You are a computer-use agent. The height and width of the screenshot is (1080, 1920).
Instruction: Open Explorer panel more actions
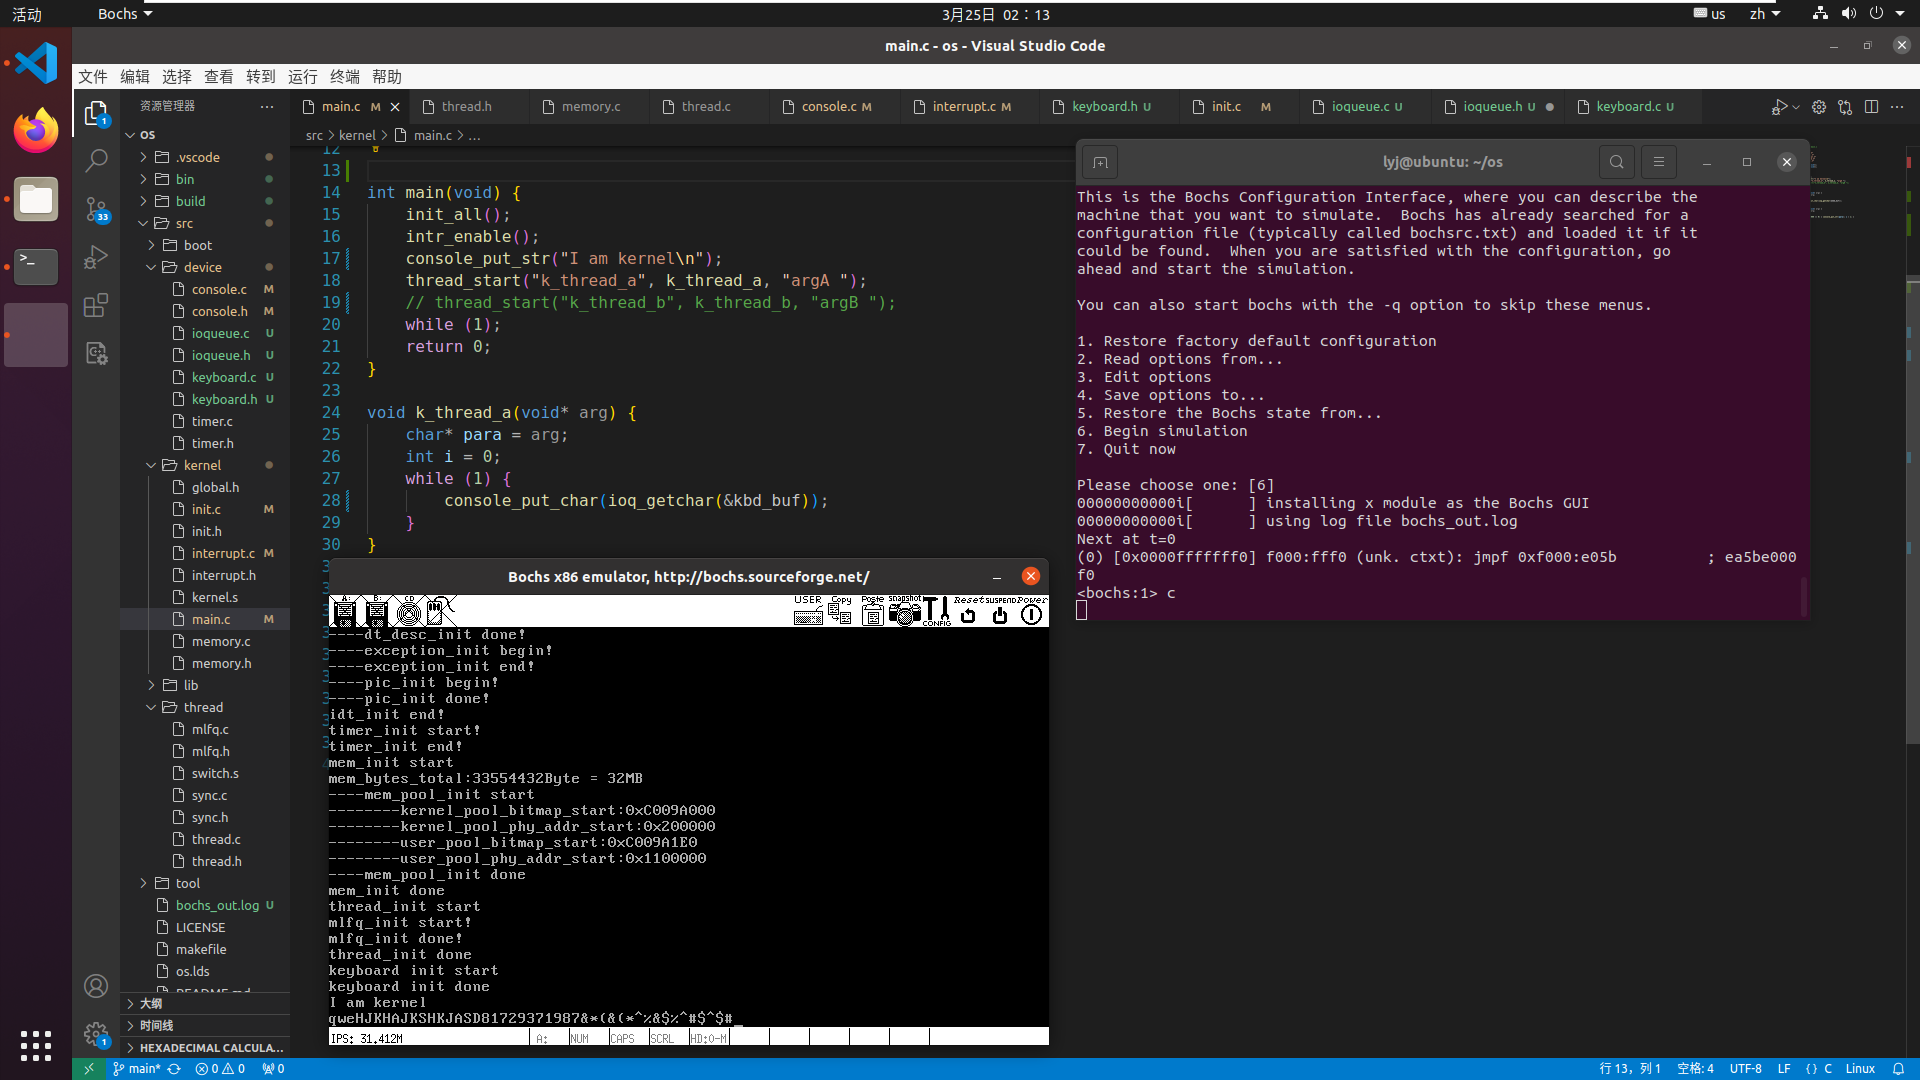[x=267, y=106]
